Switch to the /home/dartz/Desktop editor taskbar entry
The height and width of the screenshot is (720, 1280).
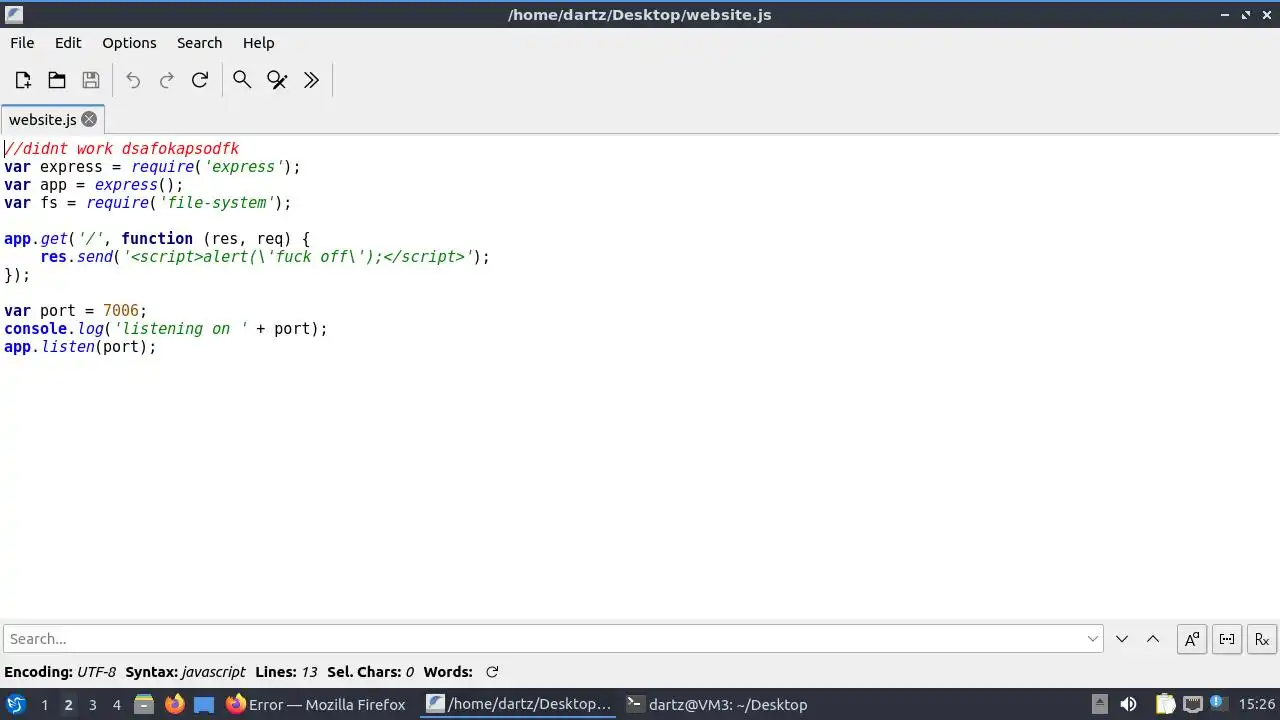point(518,704)
